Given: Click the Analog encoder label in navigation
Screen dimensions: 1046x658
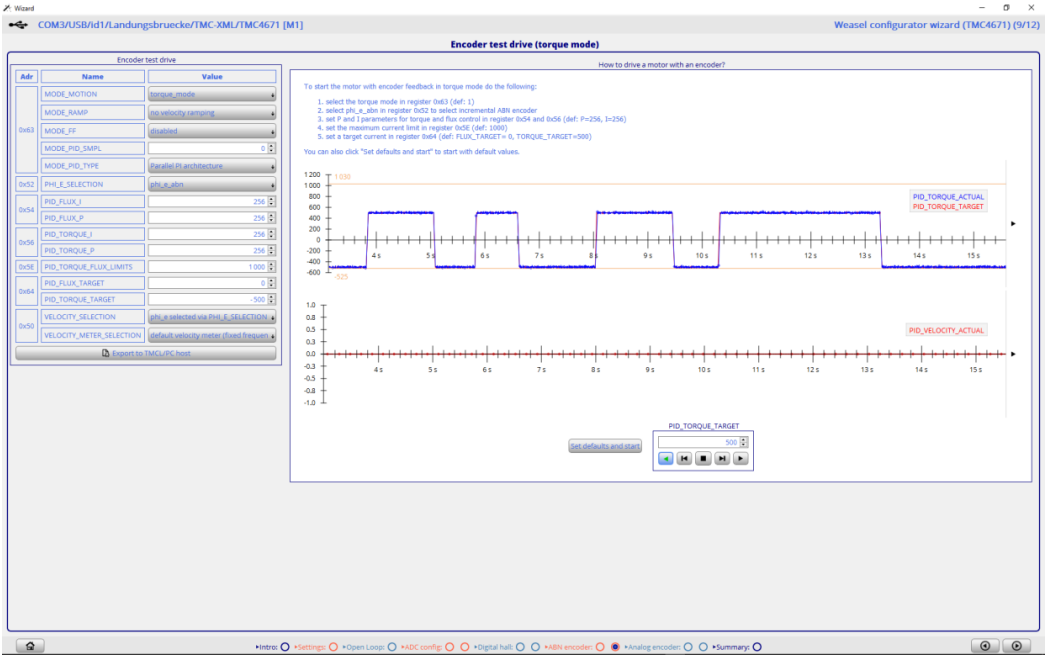Looking at the screenshot, I should [x=652, y=647].
